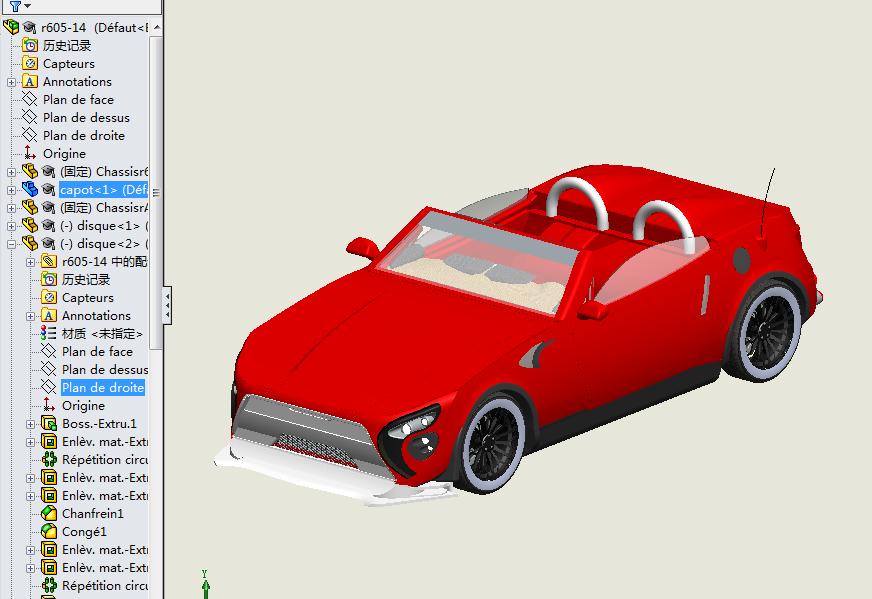Click the first Répétition circulaire pattern icon
Screen dimensions: 872x599
pos(49,460)
